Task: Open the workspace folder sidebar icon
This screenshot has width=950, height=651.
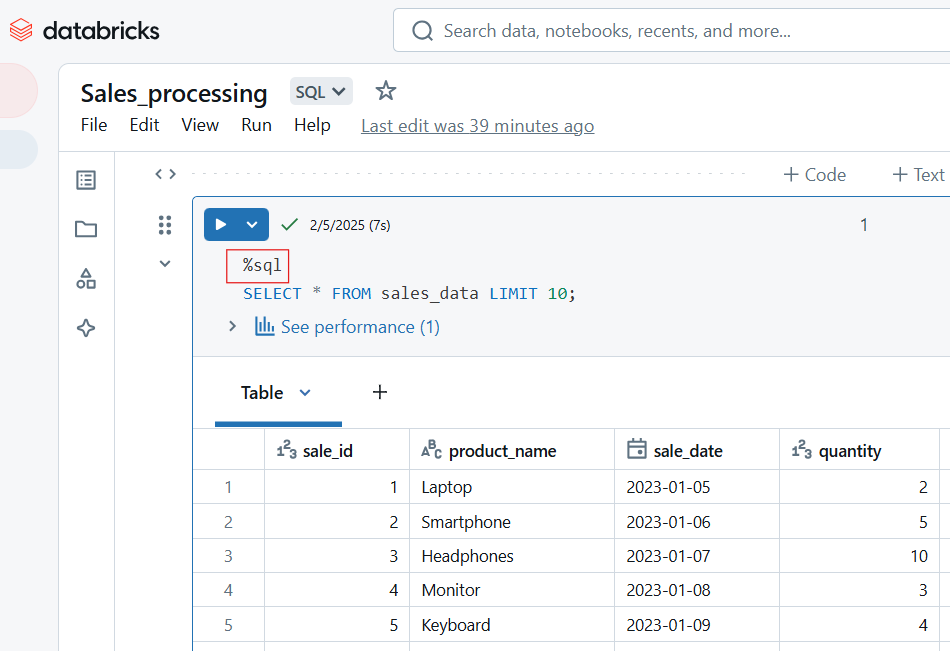Action: (x=86, y=229)
